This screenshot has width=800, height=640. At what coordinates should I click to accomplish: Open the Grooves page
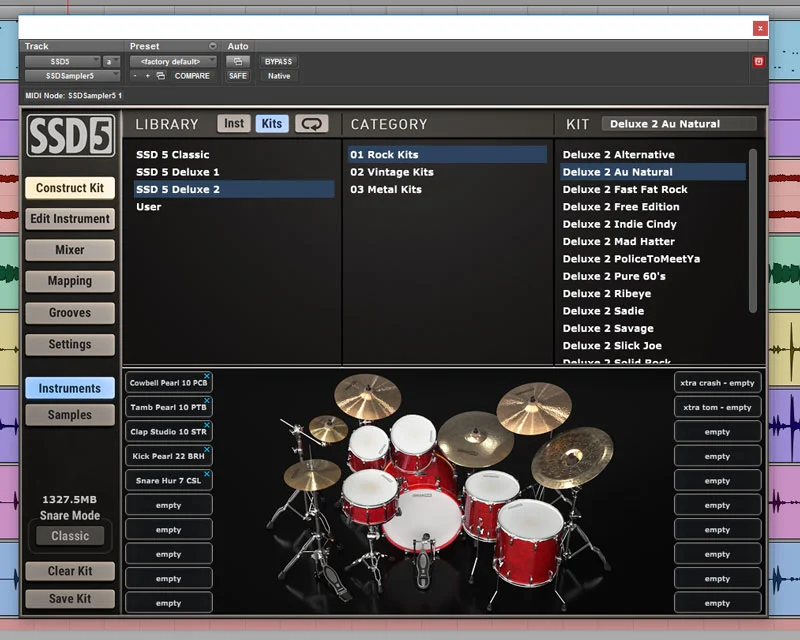pyautogui.click(x=70, y=313)
